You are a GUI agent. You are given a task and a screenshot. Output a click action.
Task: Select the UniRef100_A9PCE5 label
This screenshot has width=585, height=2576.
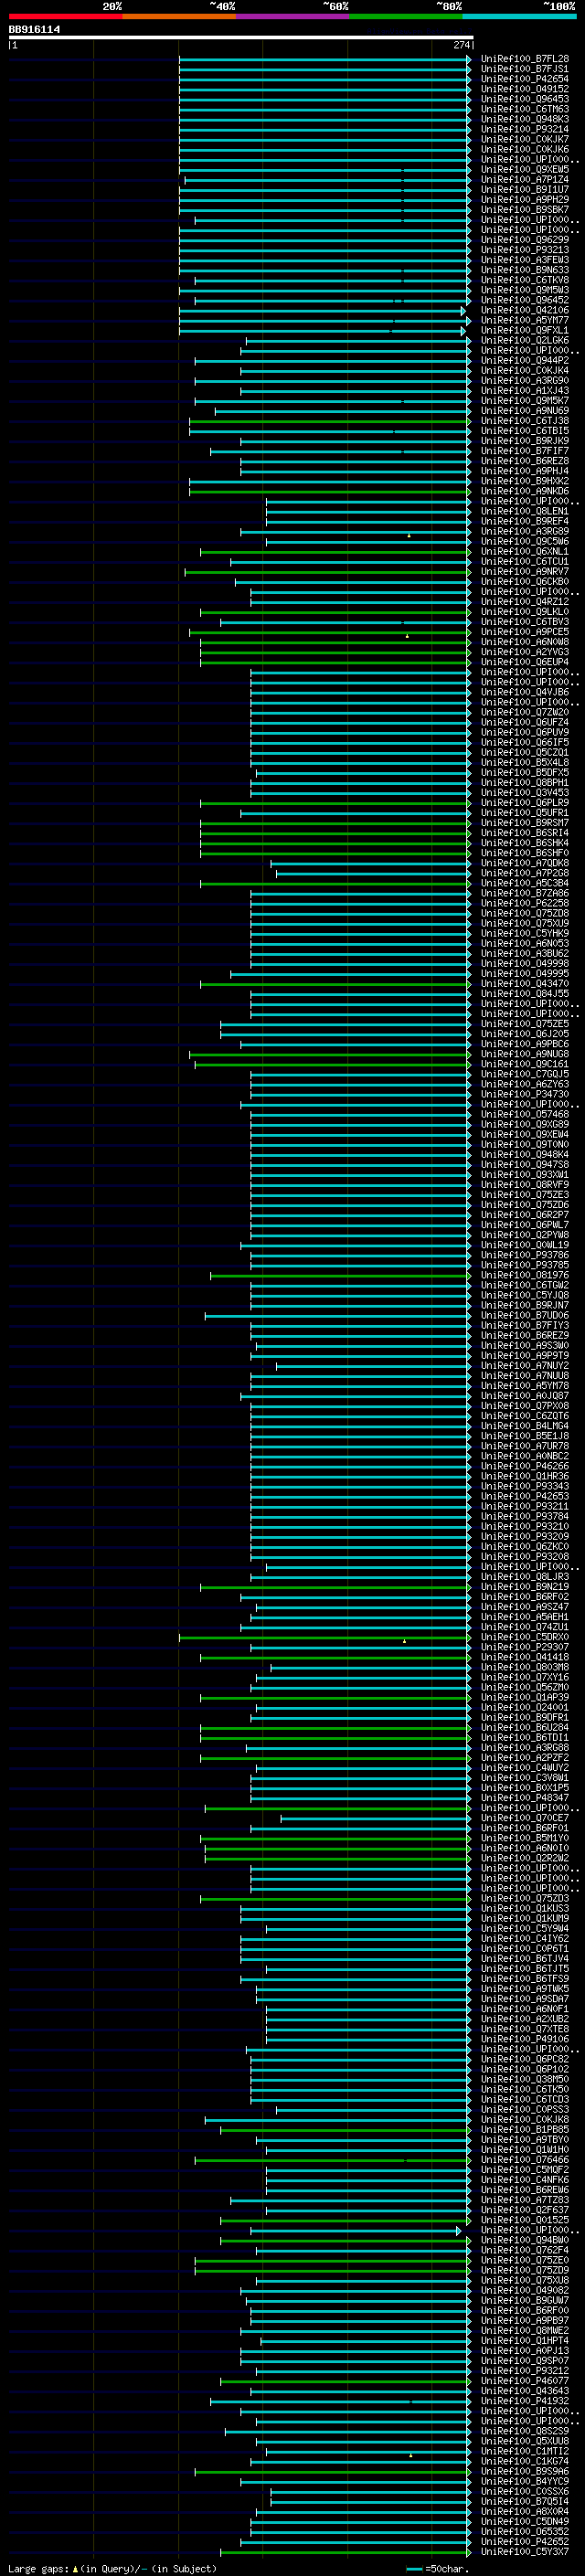pyautogui.click(x=525, y=632)
